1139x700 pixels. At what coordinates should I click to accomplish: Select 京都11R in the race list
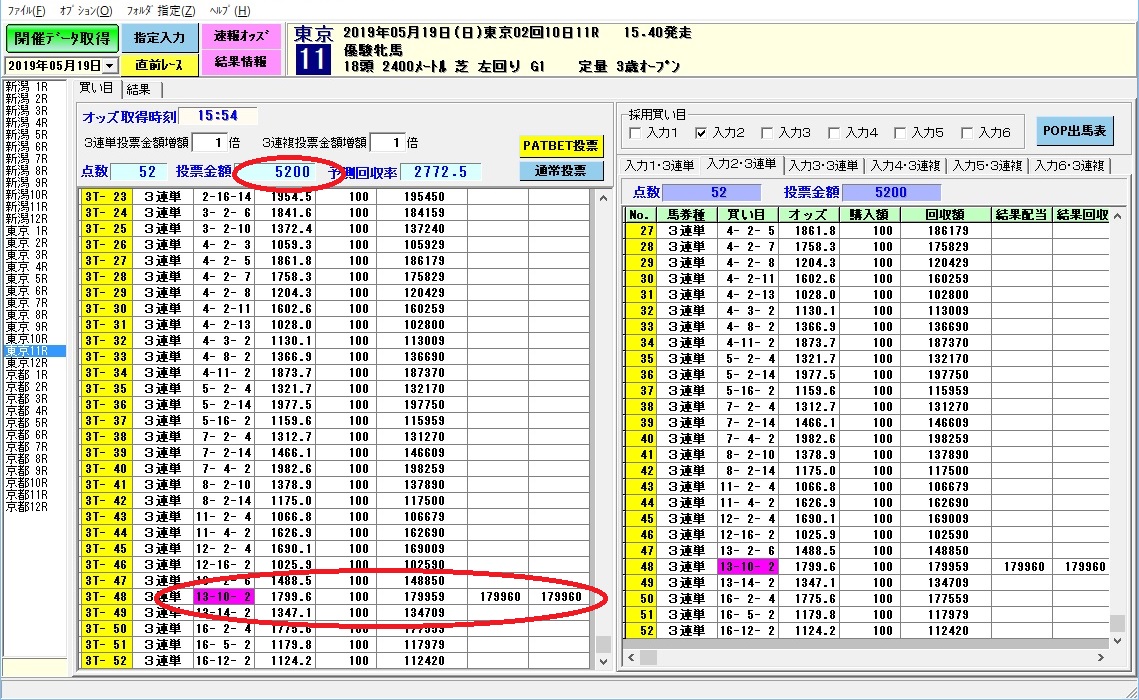[x=26, y=494]
